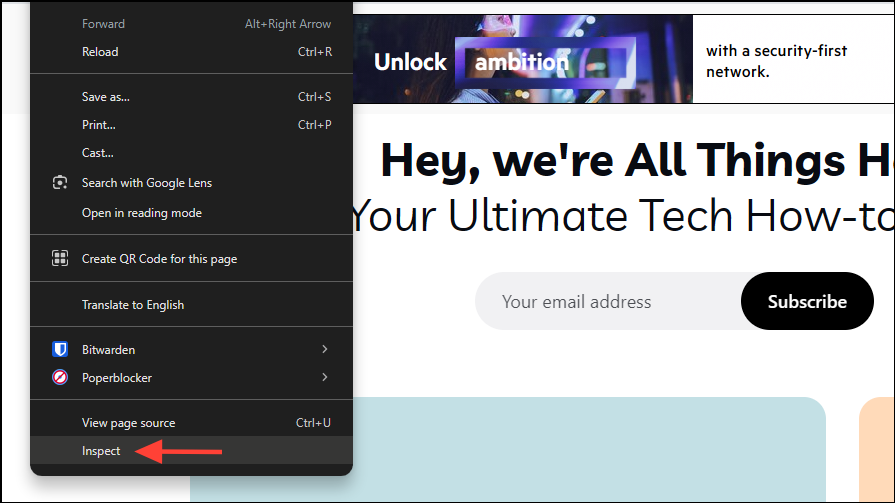Screen dimensions: 895x503
Task: Select Cast... in the context menu
Action: [98, 153]
